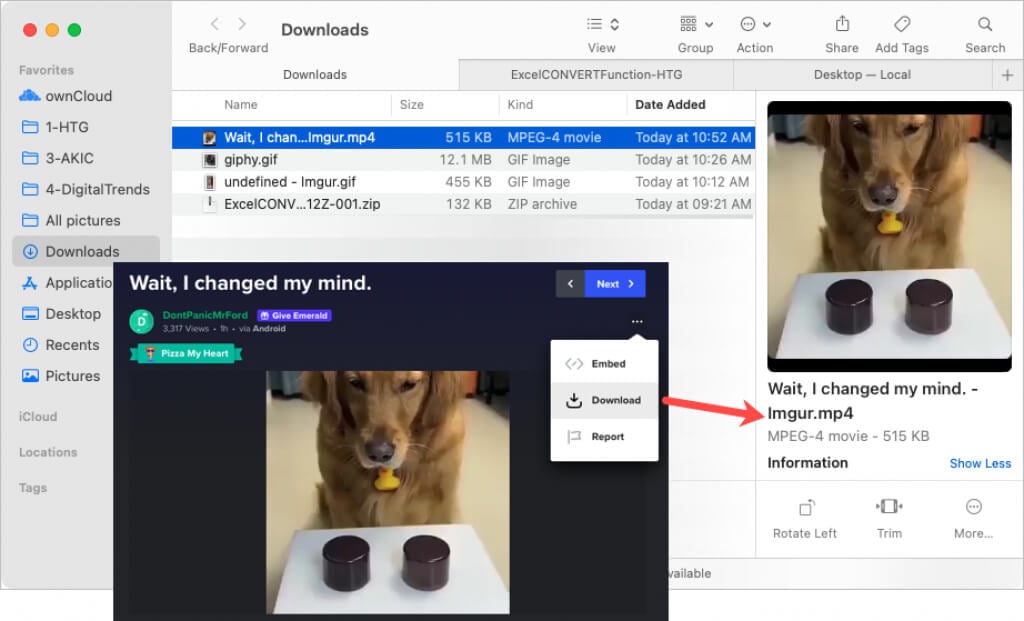Open the View mode dropdown
This screenshot has width=1024, height=621.
coord(603,24)
